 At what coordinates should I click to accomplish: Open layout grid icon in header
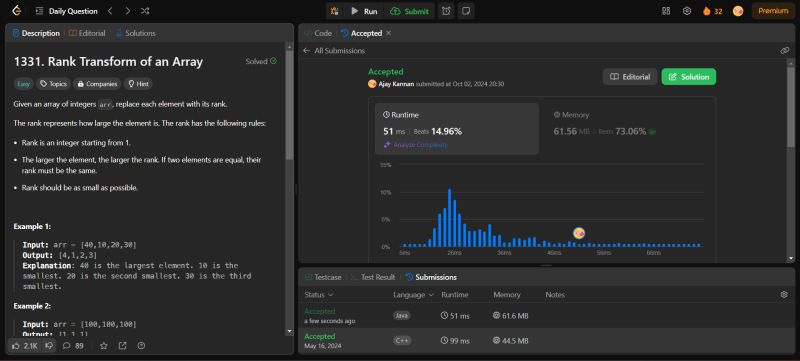click(666, 11)
